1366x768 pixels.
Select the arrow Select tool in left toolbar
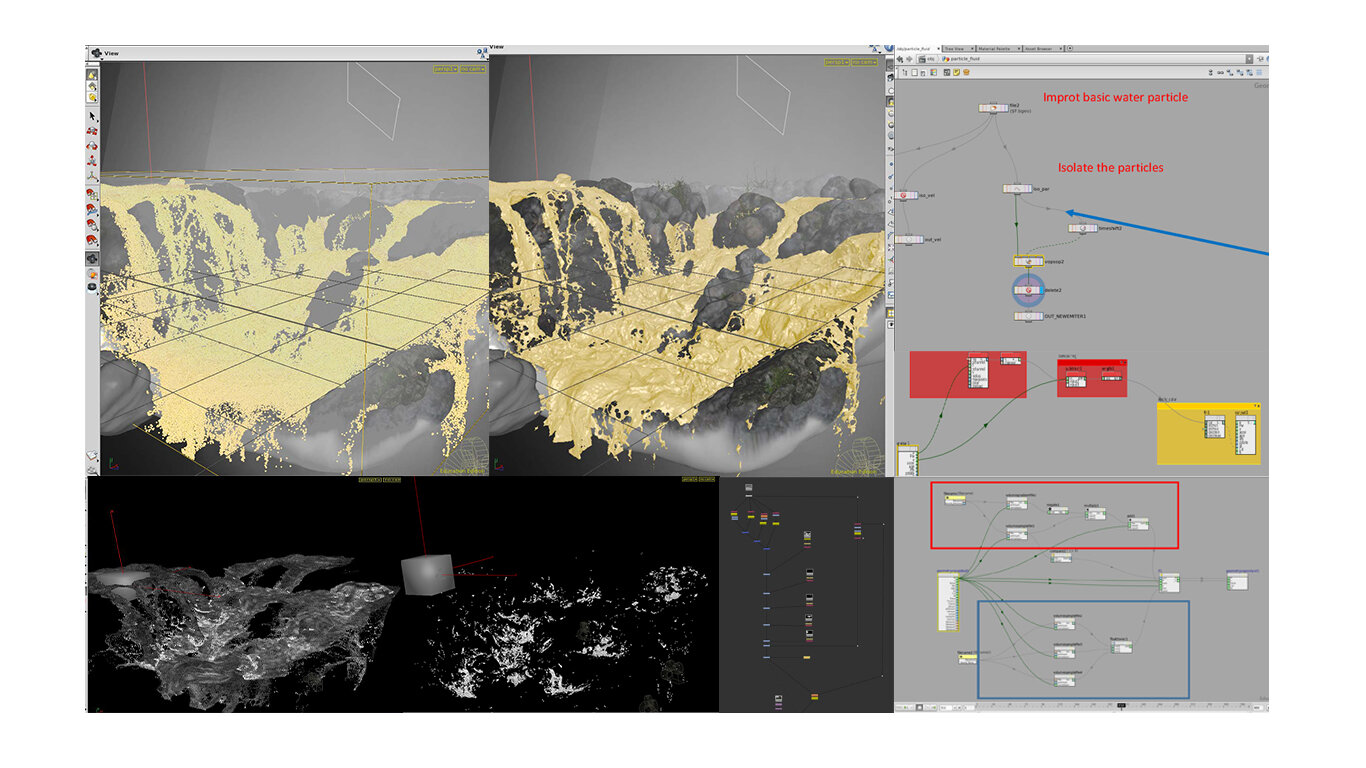(x=92, y=116)
